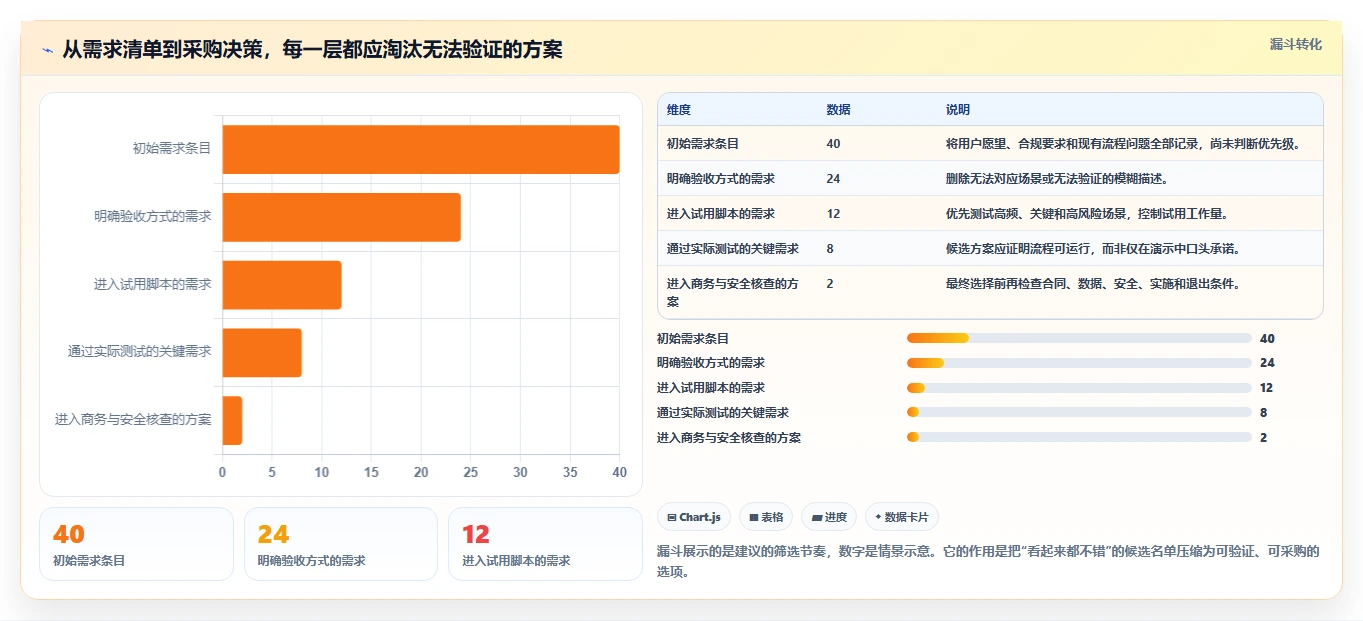Click the table value 40
1363x621 pixels.
pos(834,144)
